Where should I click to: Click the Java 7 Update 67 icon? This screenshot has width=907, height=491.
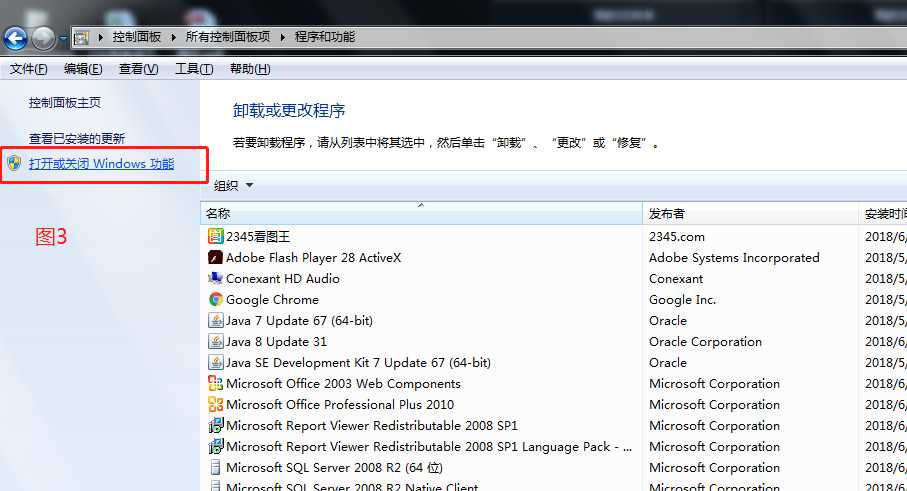coord(215,320)
